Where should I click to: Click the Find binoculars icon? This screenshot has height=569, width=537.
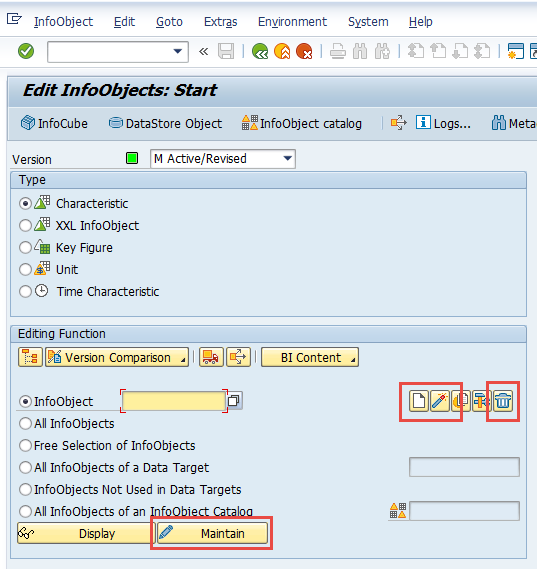point(360,51)
